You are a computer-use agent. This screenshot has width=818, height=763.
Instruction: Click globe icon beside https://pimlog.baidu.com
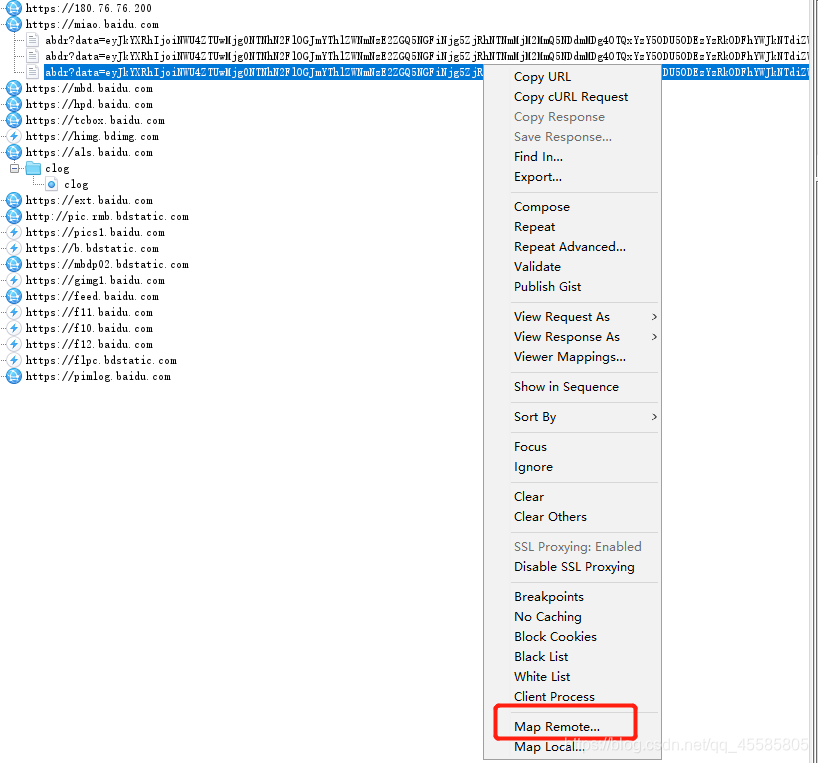point(14,376)
